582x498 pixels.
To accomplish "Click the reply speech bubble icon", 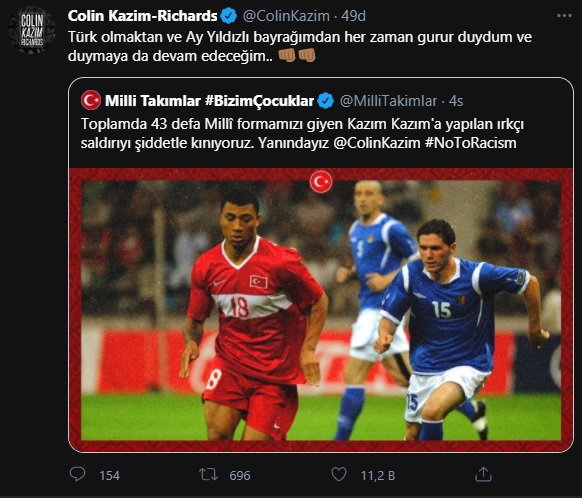I will (x=77, y=474).
